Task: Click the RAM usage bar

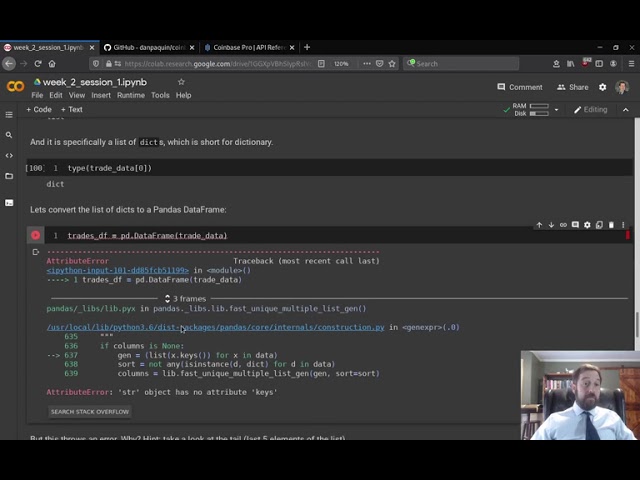Action: [539, 106]
